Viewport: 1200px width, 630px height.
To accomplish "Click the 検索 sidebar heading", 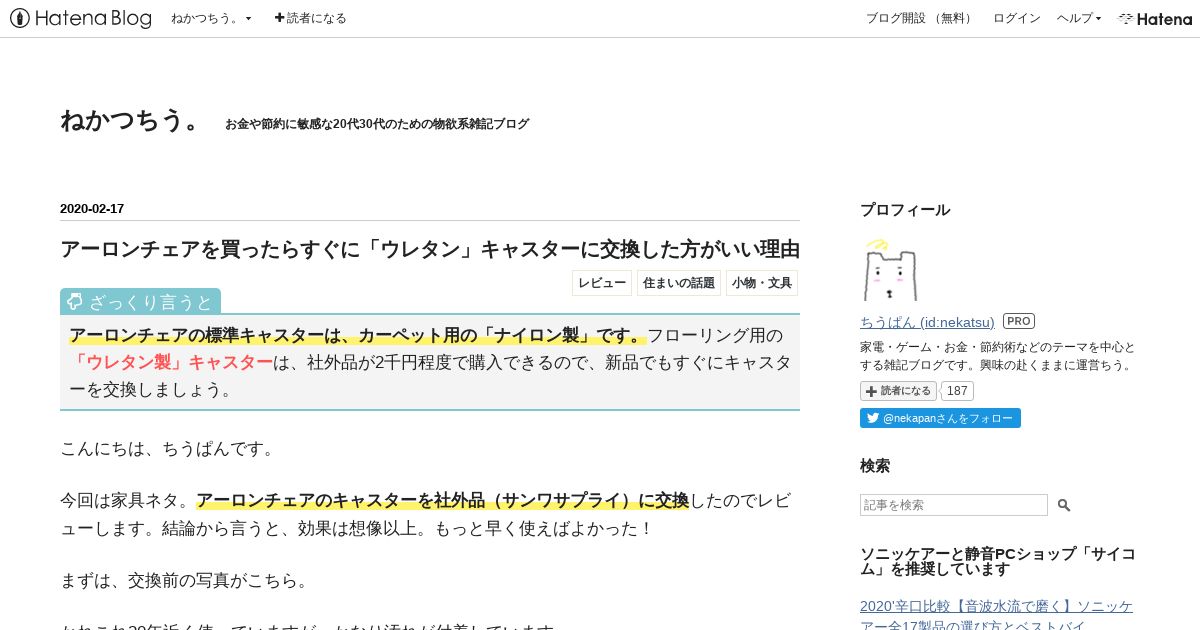I will click(875, 466).
